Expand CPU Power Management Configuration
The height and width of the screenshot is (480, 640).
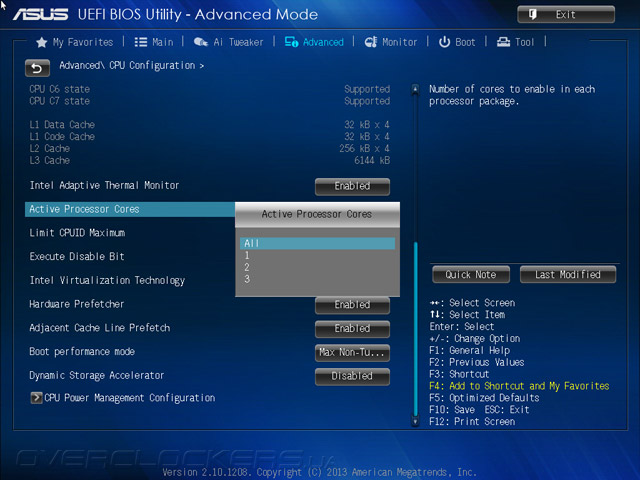122,398
